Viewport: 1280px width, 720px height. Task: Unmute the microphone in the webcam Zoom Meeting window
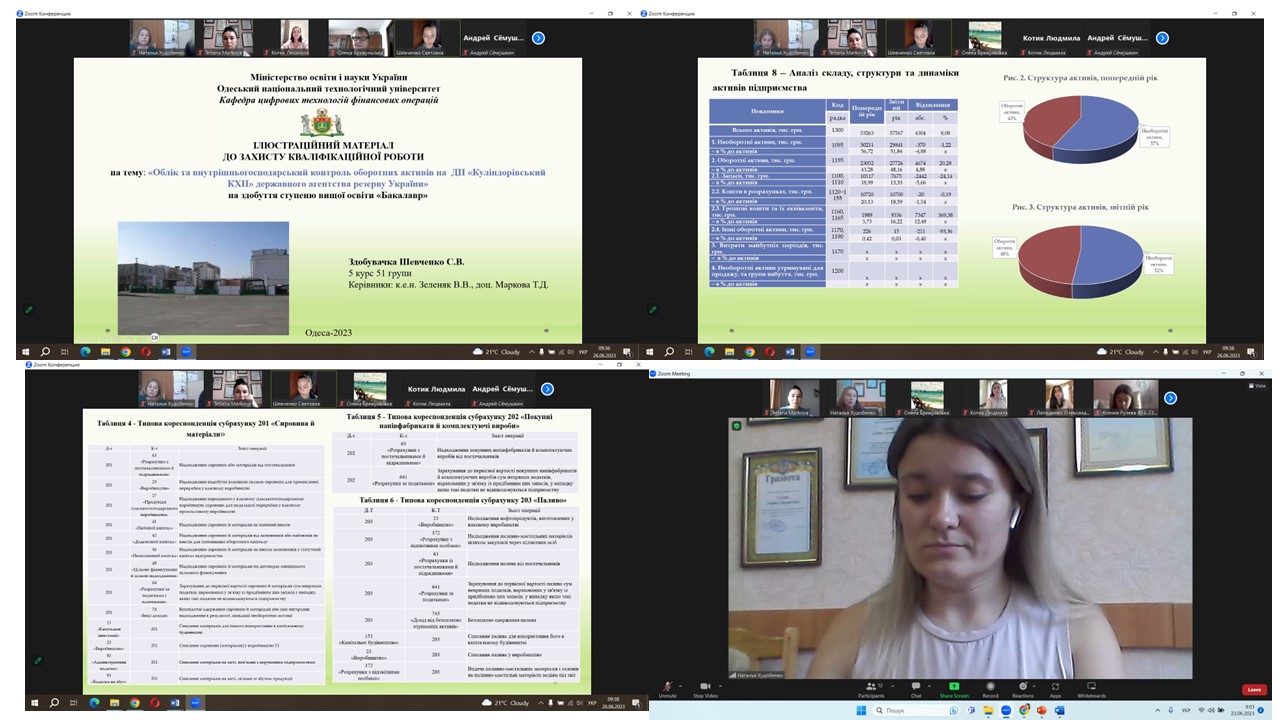tap(667, 689)
